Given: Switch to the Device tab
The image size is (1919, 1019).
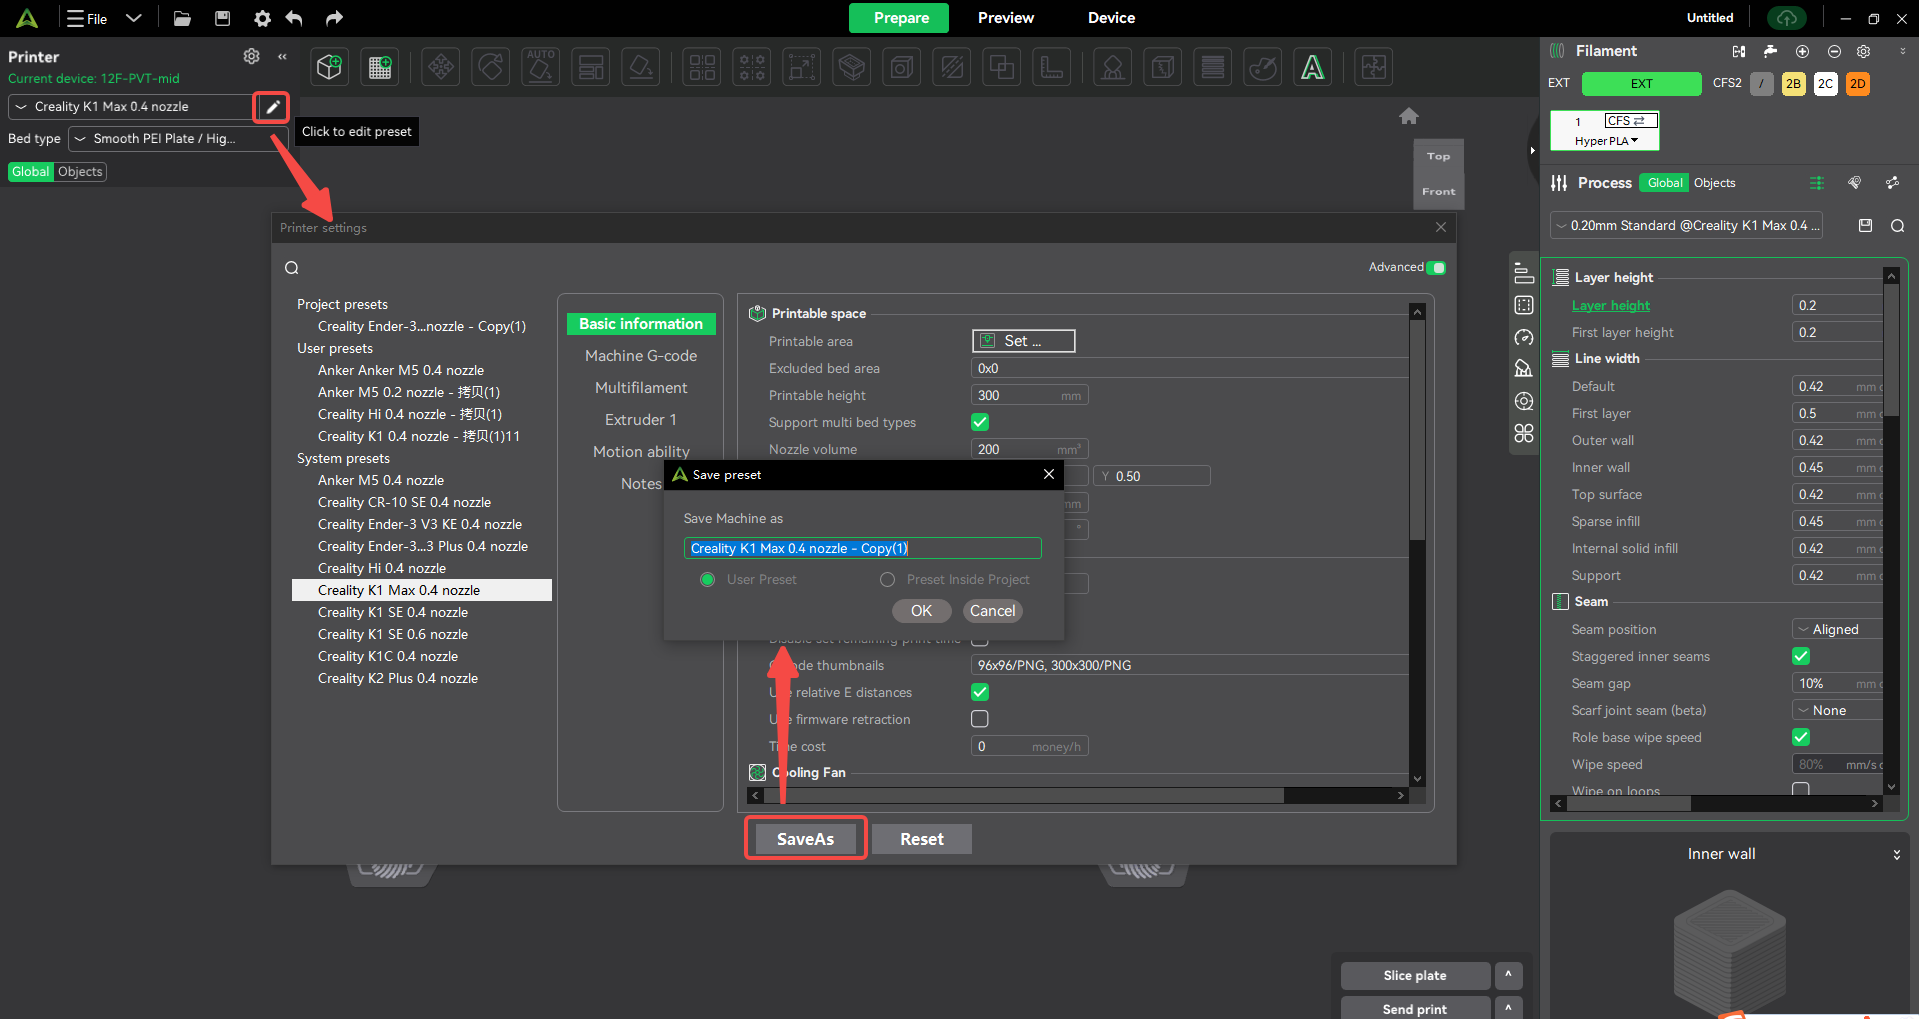Looking at the screenshot, I should pyautogui.click(x=1111, y=18).
